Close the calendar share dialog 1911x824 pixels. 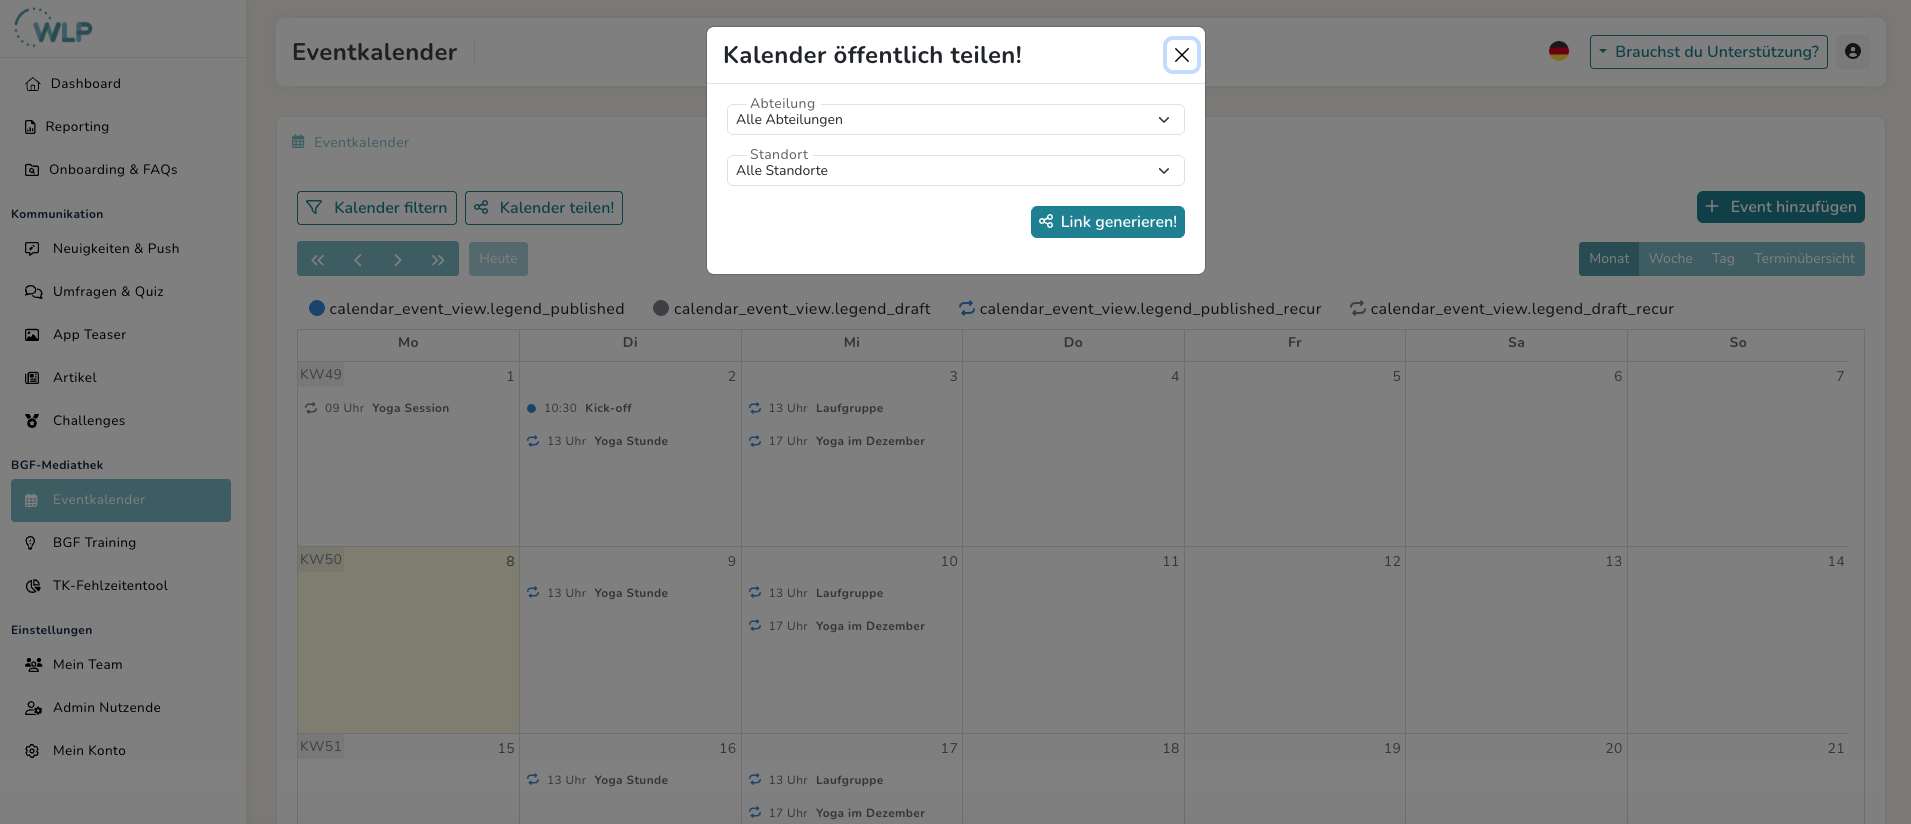click(x=1181, y=55)
